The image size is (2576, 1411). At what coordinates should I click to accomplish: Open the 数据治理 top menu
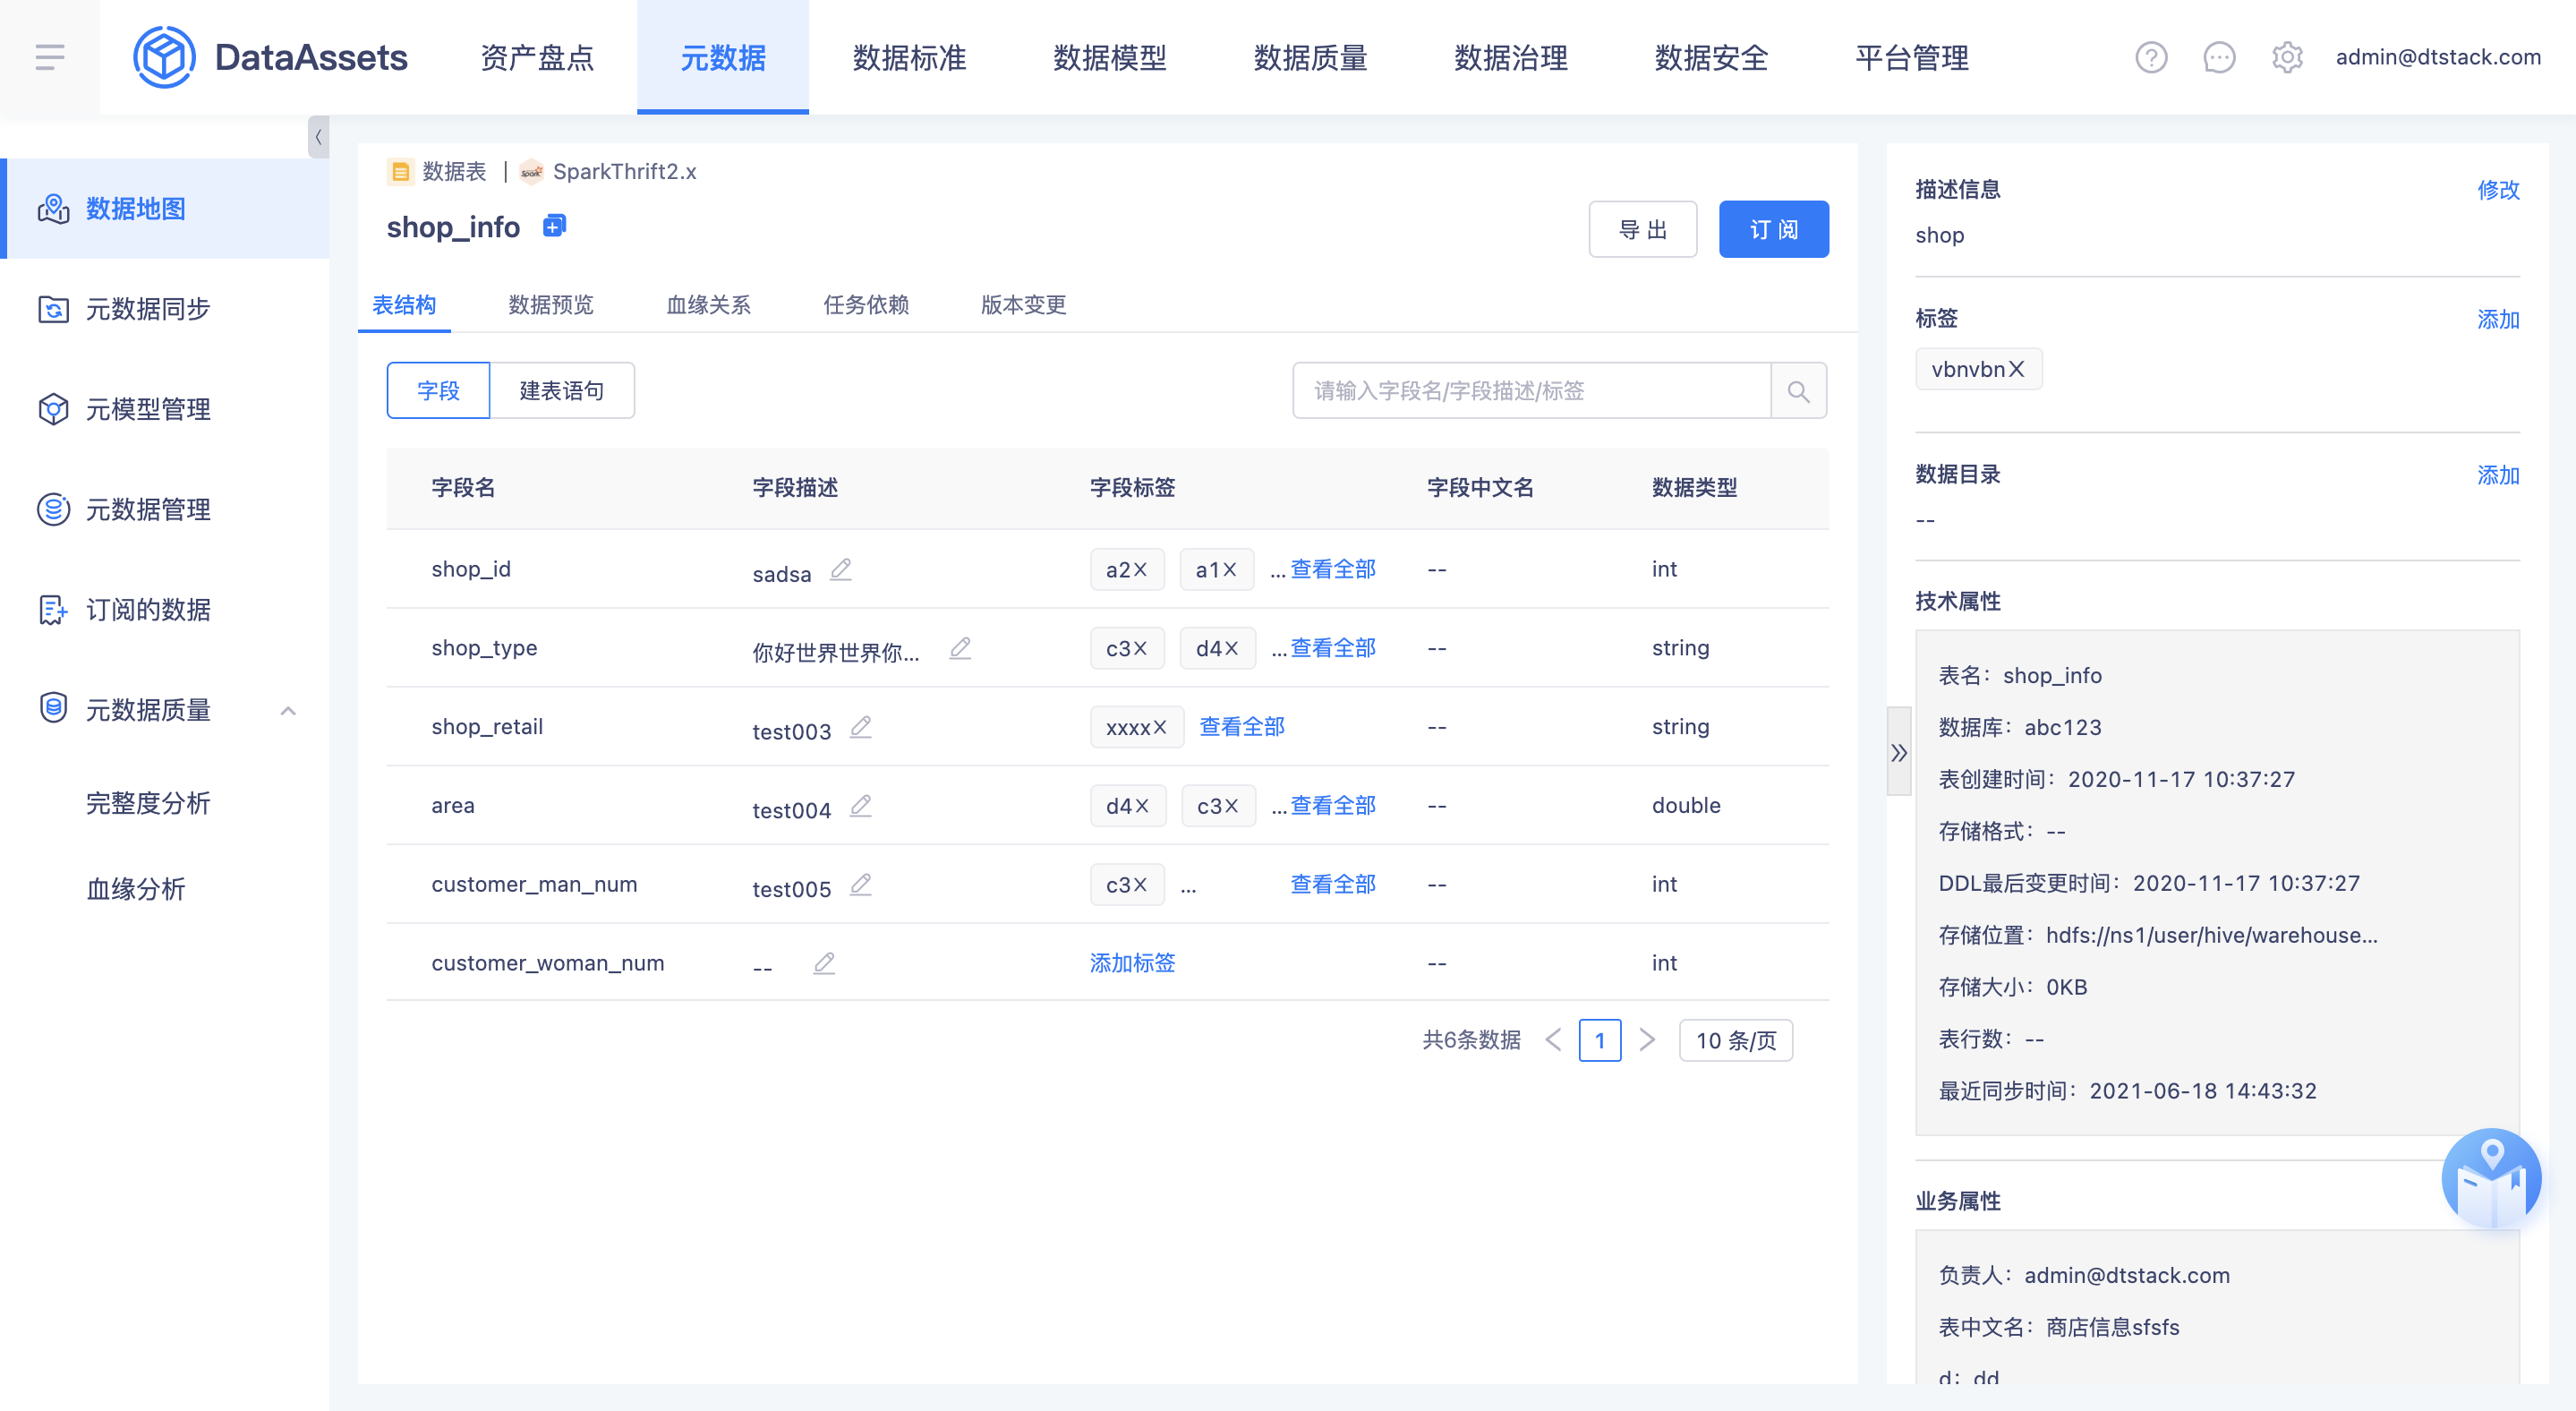pyautogui.click(x=1511, y=57)
